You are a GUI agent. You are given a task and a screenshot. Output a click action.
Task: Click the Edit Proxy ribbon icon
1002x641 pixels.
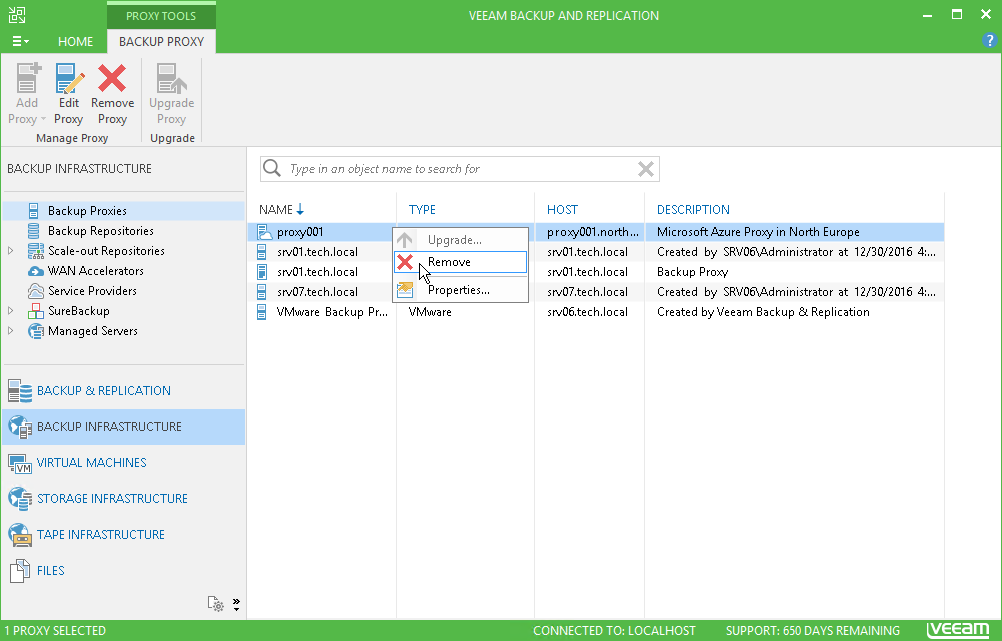tap(69, 78)
